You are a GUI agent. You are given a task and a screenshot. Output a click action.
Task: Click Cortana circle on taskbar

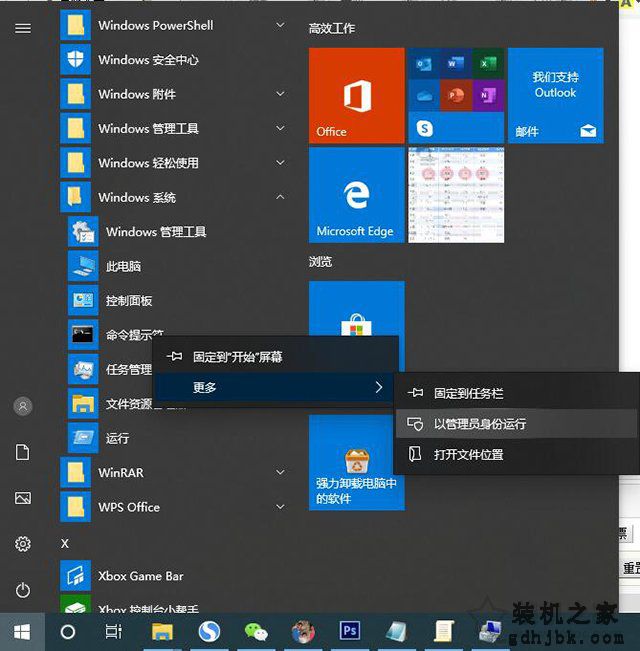coord(68,632)
